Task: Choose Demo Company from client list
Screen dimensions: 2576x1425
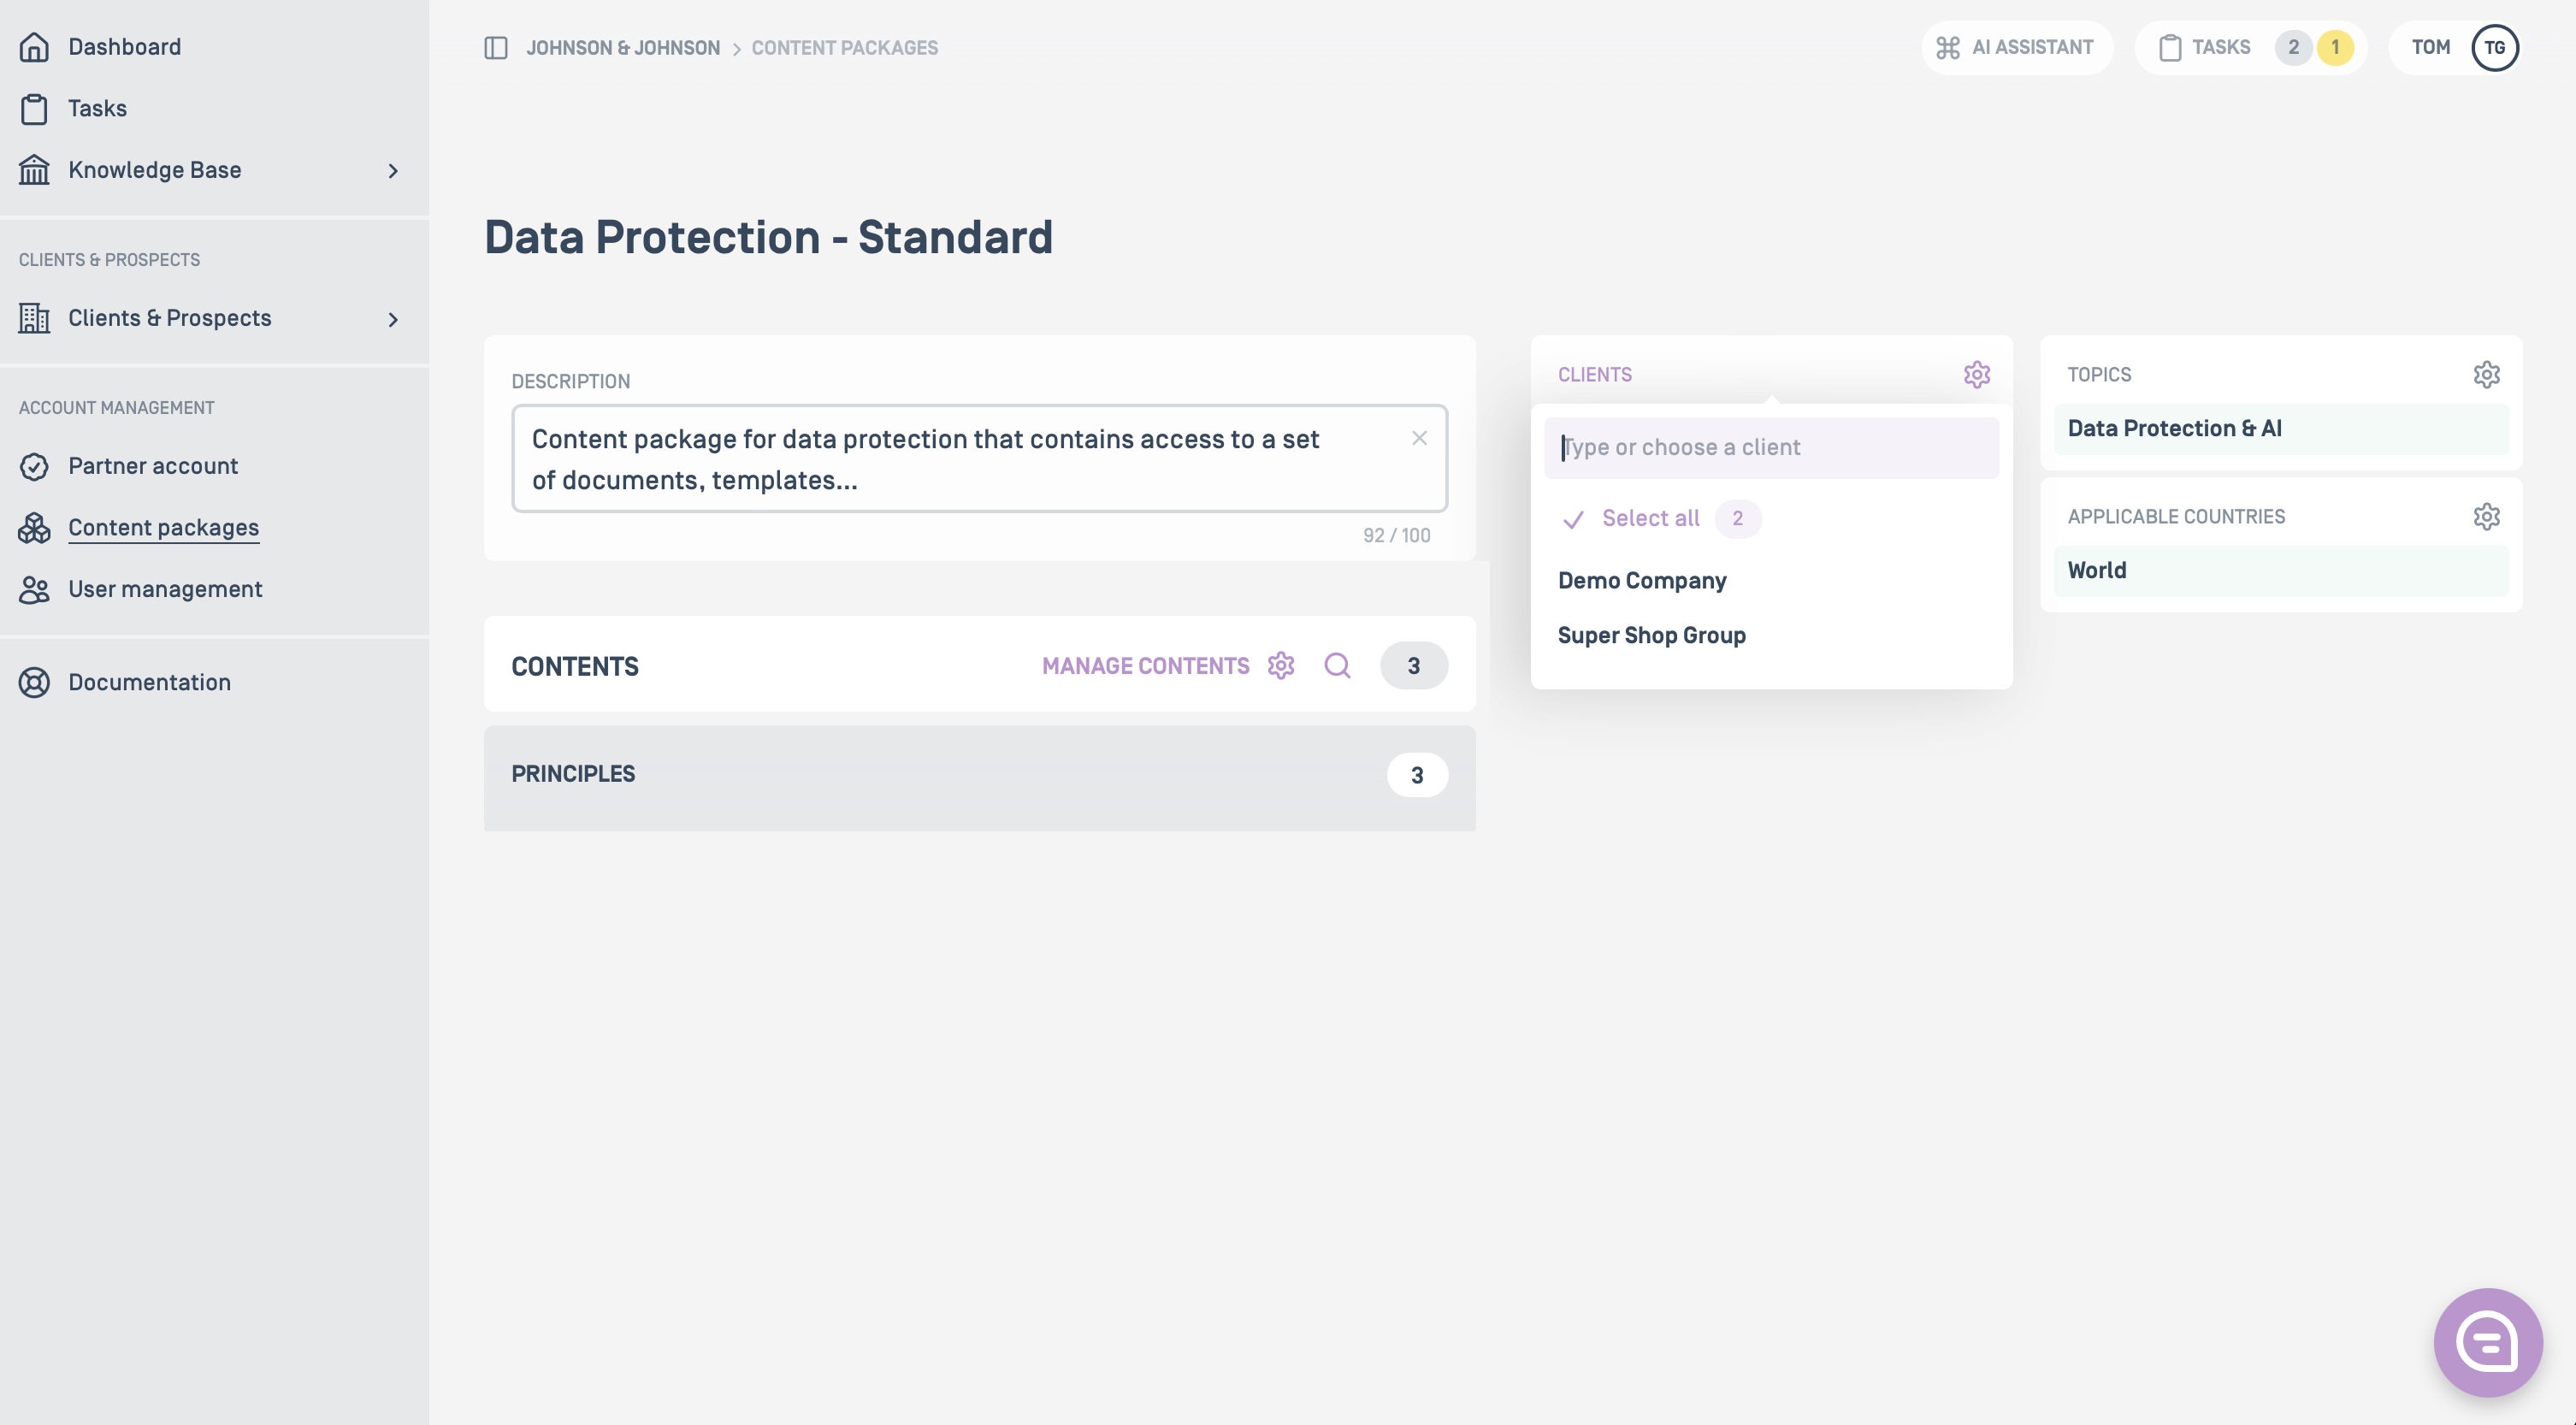Action: (1641, 581)
